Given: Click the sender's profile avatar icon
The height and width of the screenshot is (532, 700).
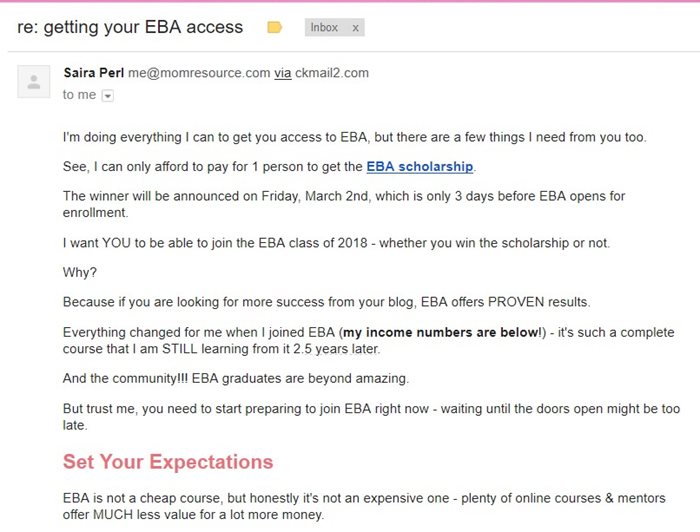Looking at the screenshot, I should pos(34,82).
